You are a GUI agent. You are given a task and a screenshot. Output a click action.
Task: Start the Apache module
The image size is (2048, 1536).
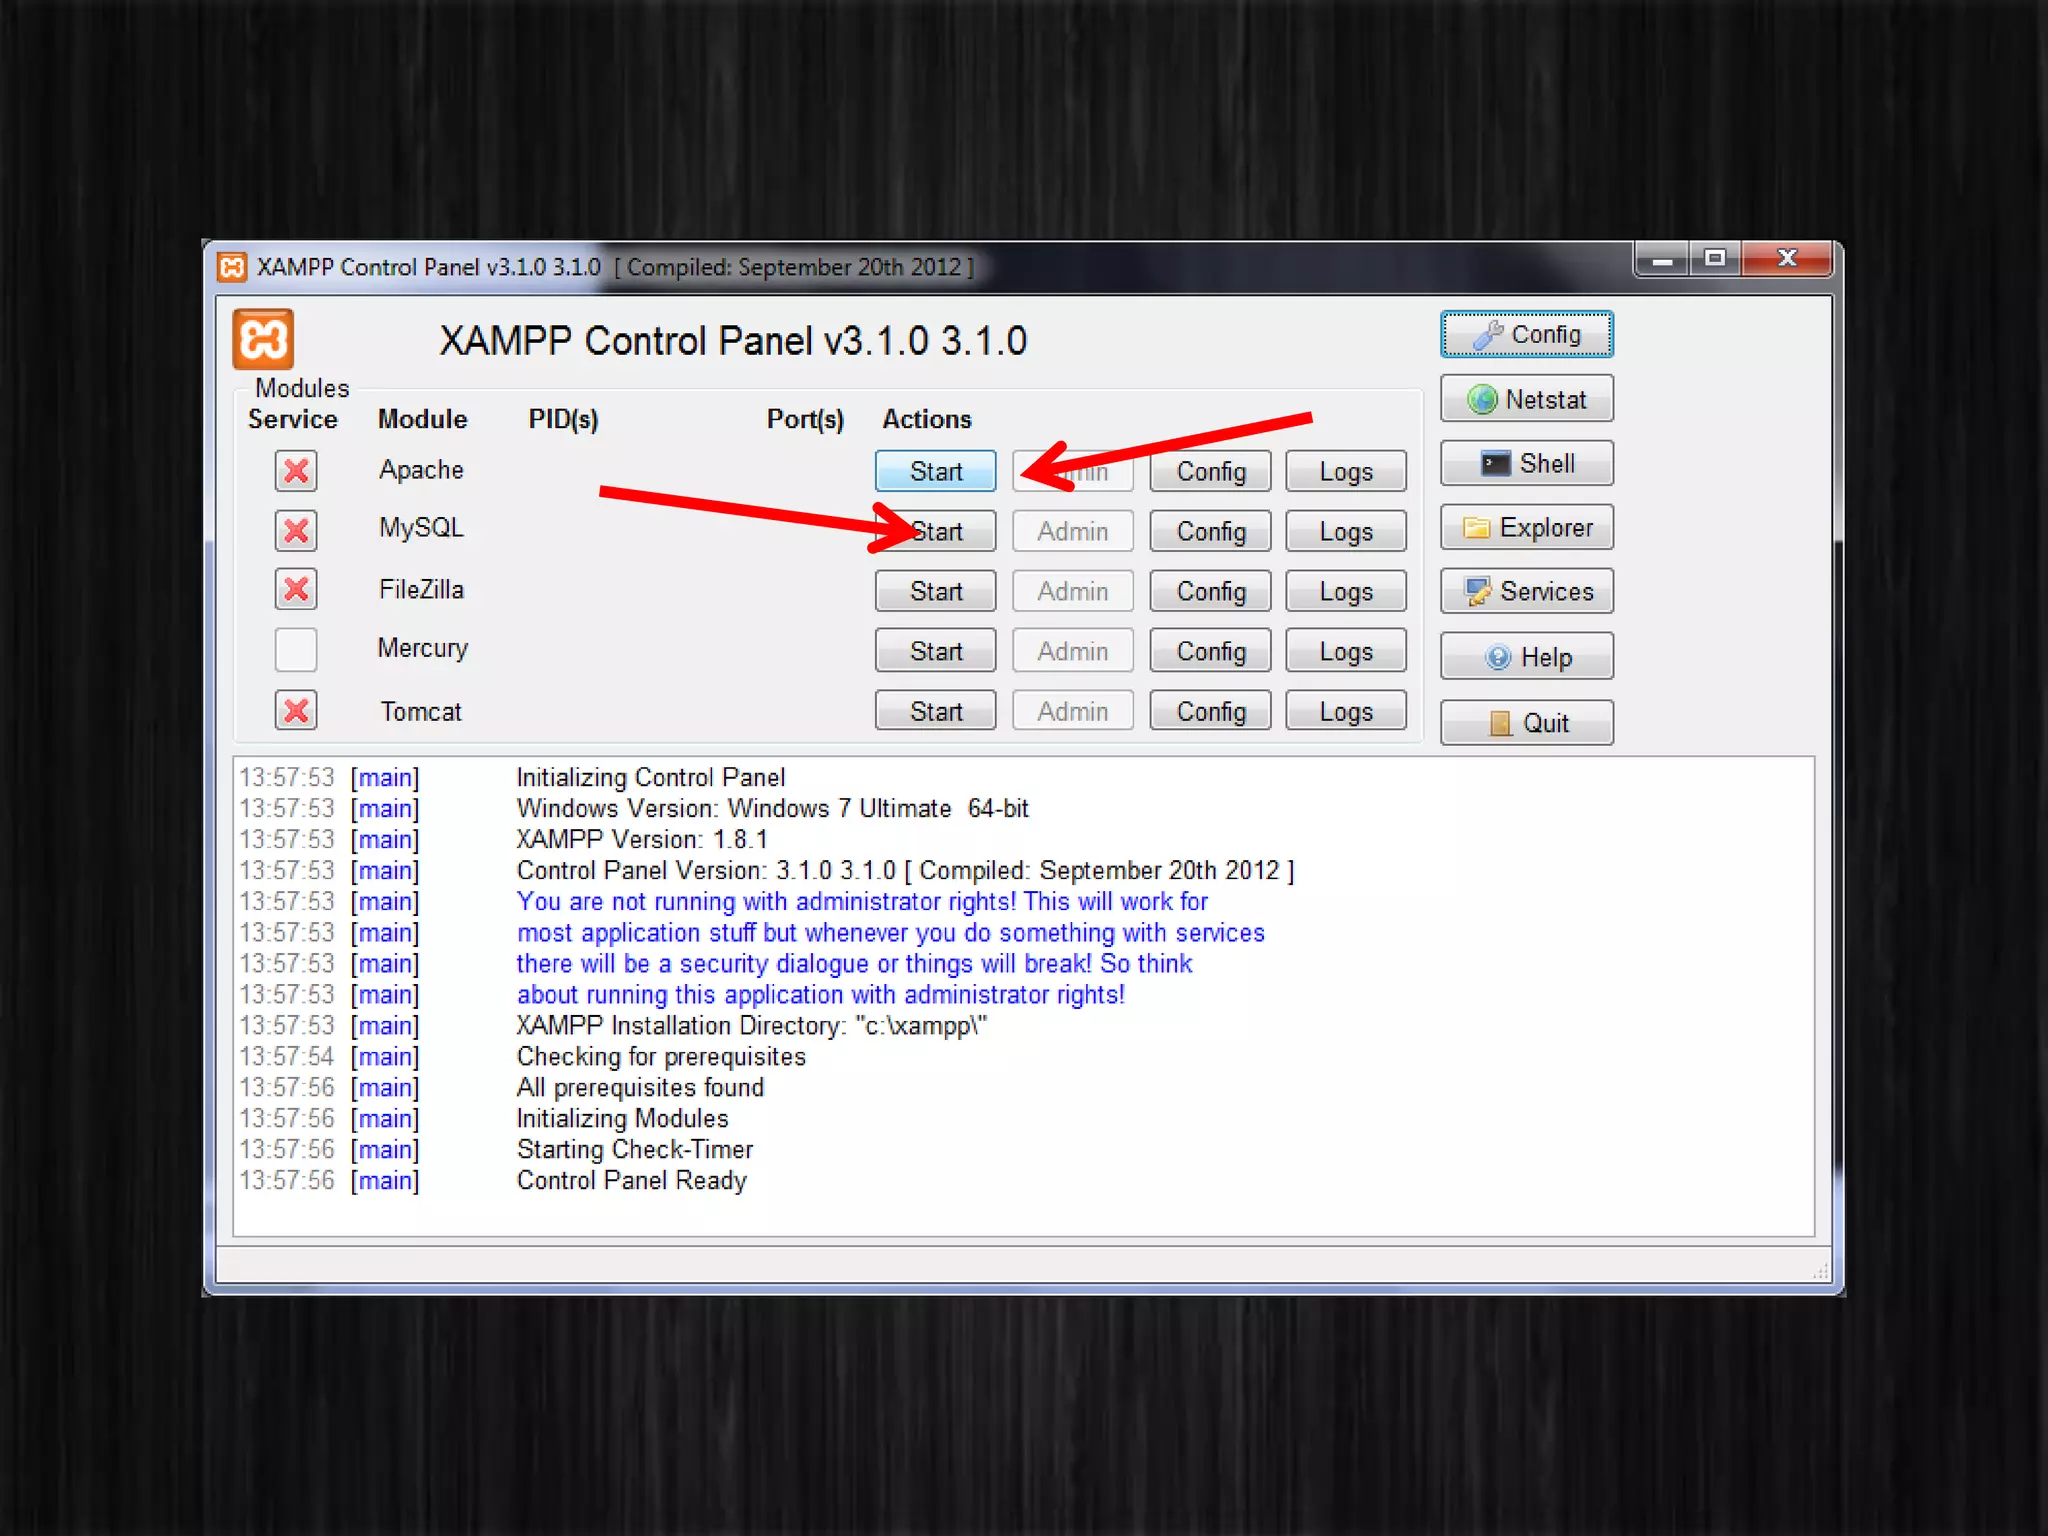pos(935,471)
